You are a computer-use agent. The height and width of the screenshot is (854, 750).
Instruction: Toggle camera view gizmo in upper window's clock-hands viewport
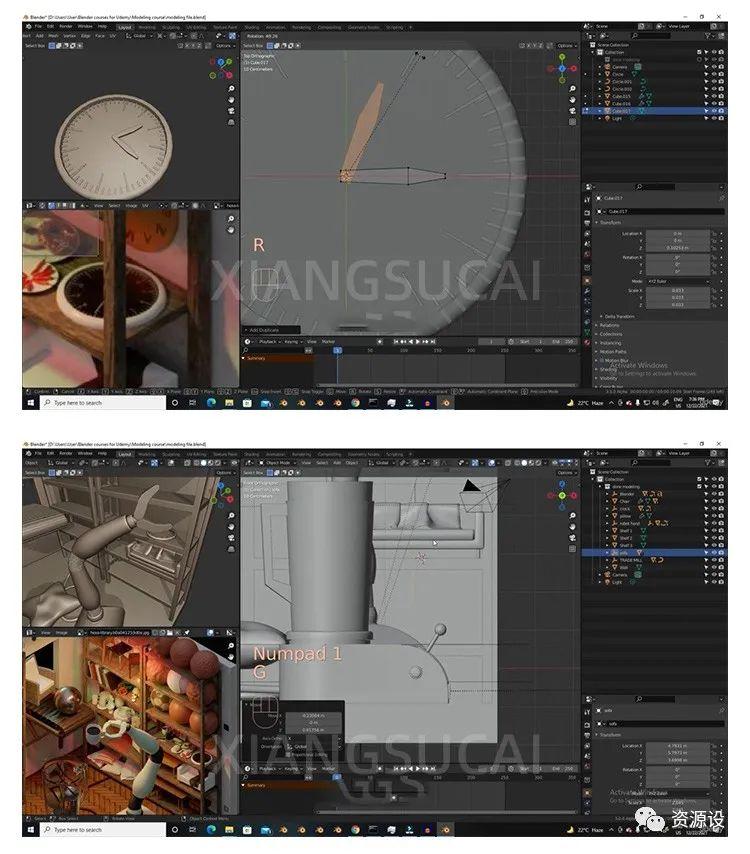click(572, 111)
